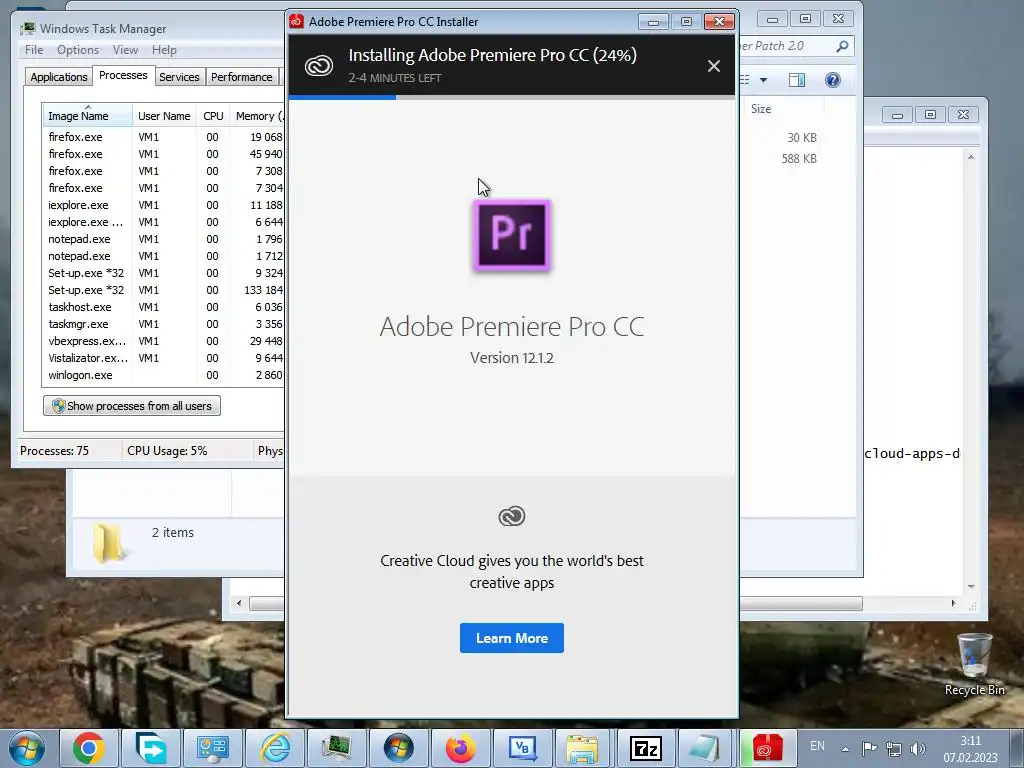This screenshot has height=768, width=1024.
Task: Click the Explorer search magnifier icon
Action: pos(842,46)
